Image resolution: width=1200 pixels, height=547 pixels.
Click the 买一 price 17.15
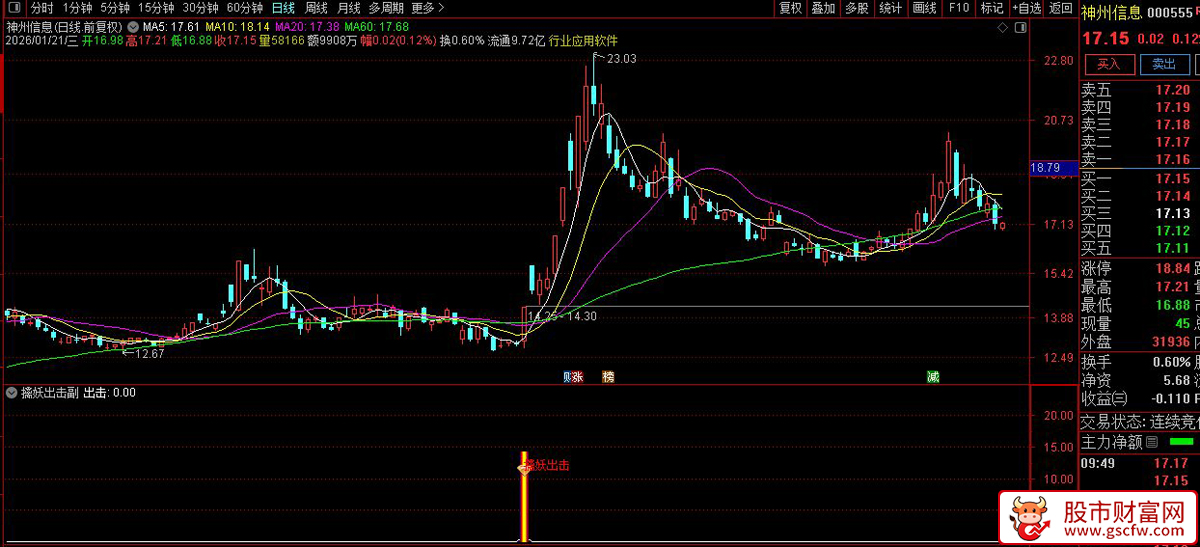point(1173,178)
